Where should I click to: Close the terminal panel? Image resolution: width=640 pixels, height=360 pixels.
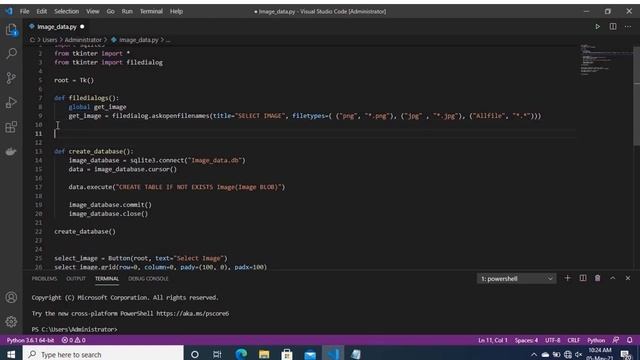tap(628, 278)
